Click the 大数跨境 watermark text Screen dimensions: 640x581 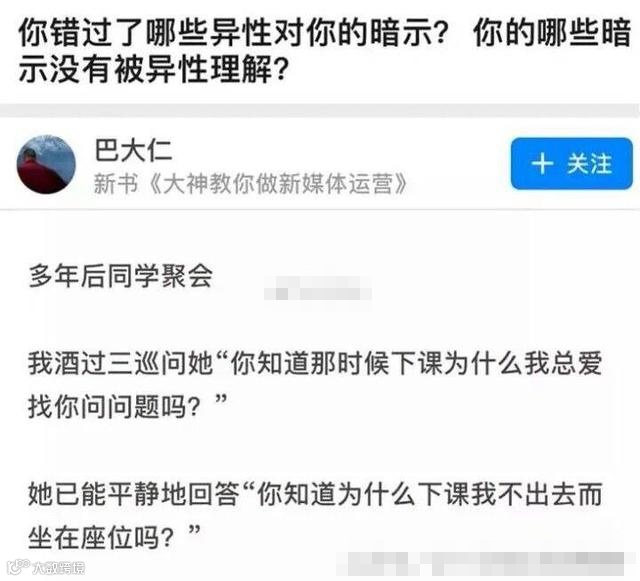click(59, 568)
